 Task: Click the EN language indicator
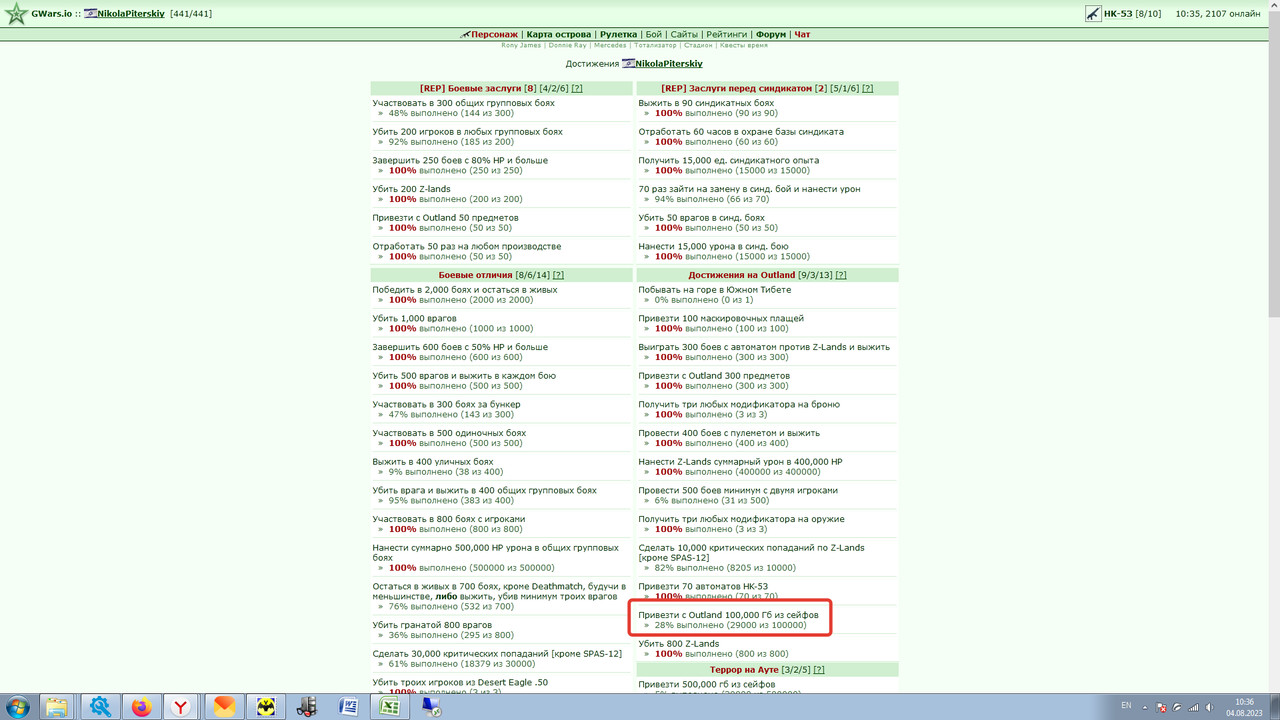[1126, 706]
